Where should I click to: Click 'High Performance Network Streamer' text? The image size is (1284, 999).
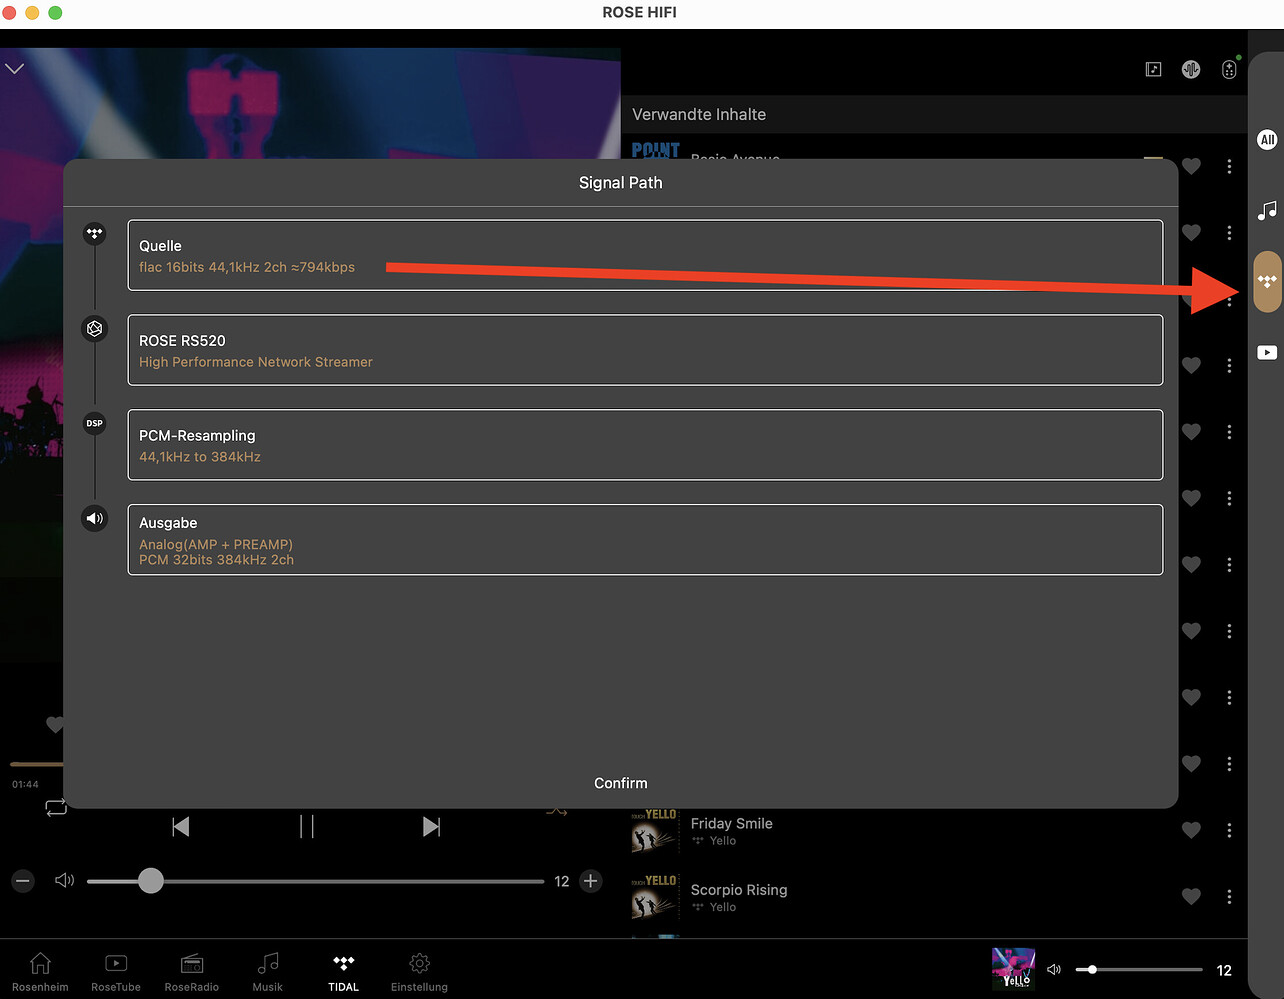[x=256, y=362]
